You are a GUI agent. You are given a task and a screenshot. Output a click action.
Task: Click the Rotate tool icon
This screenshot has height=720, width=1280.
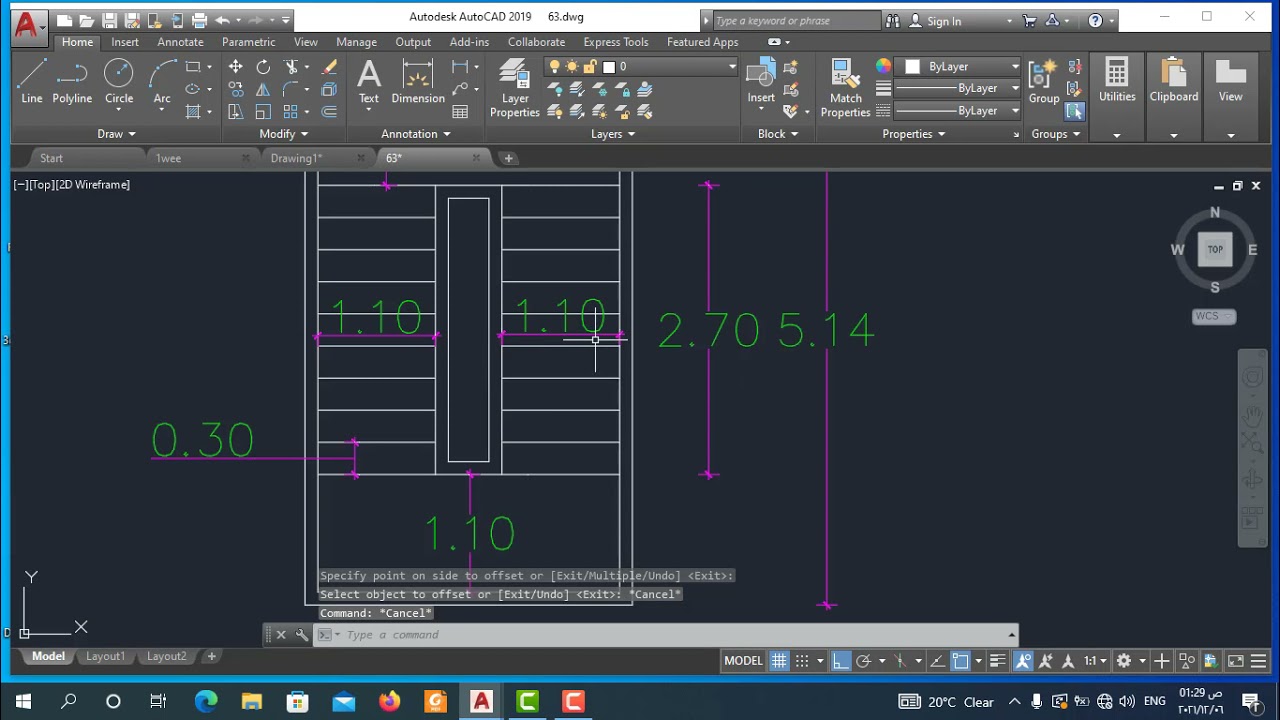click(263, 67)
